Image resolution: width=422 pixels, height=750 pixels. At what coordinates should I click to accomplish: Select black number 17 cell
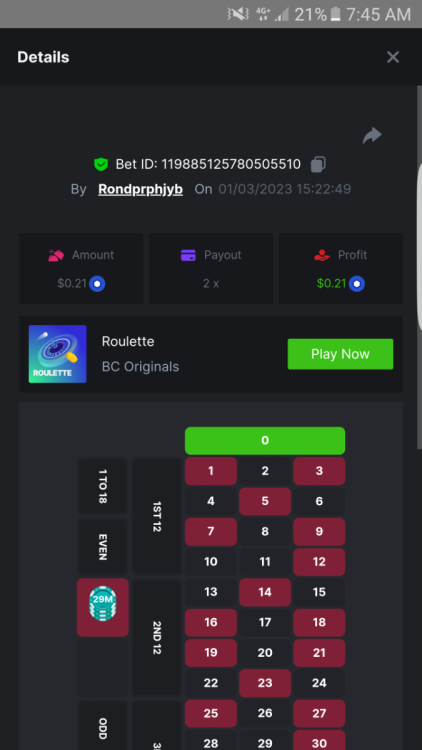265,622
